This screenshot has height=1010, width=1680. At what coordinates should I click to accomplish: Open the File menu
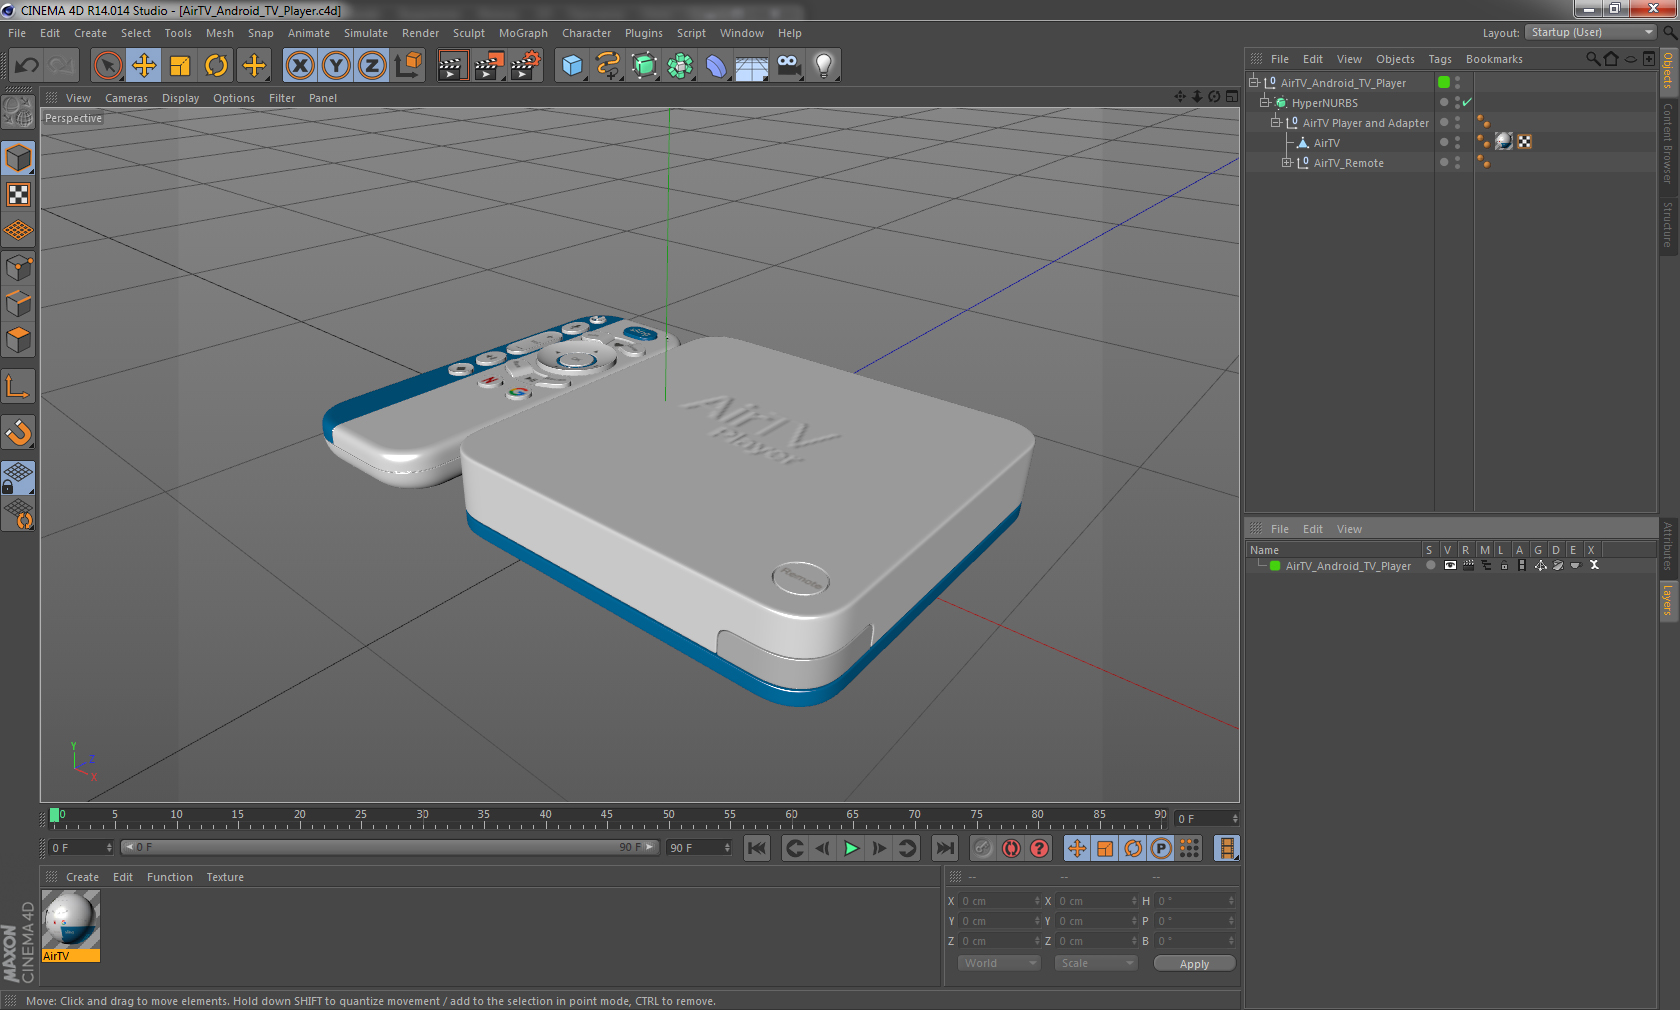[17, 33]
